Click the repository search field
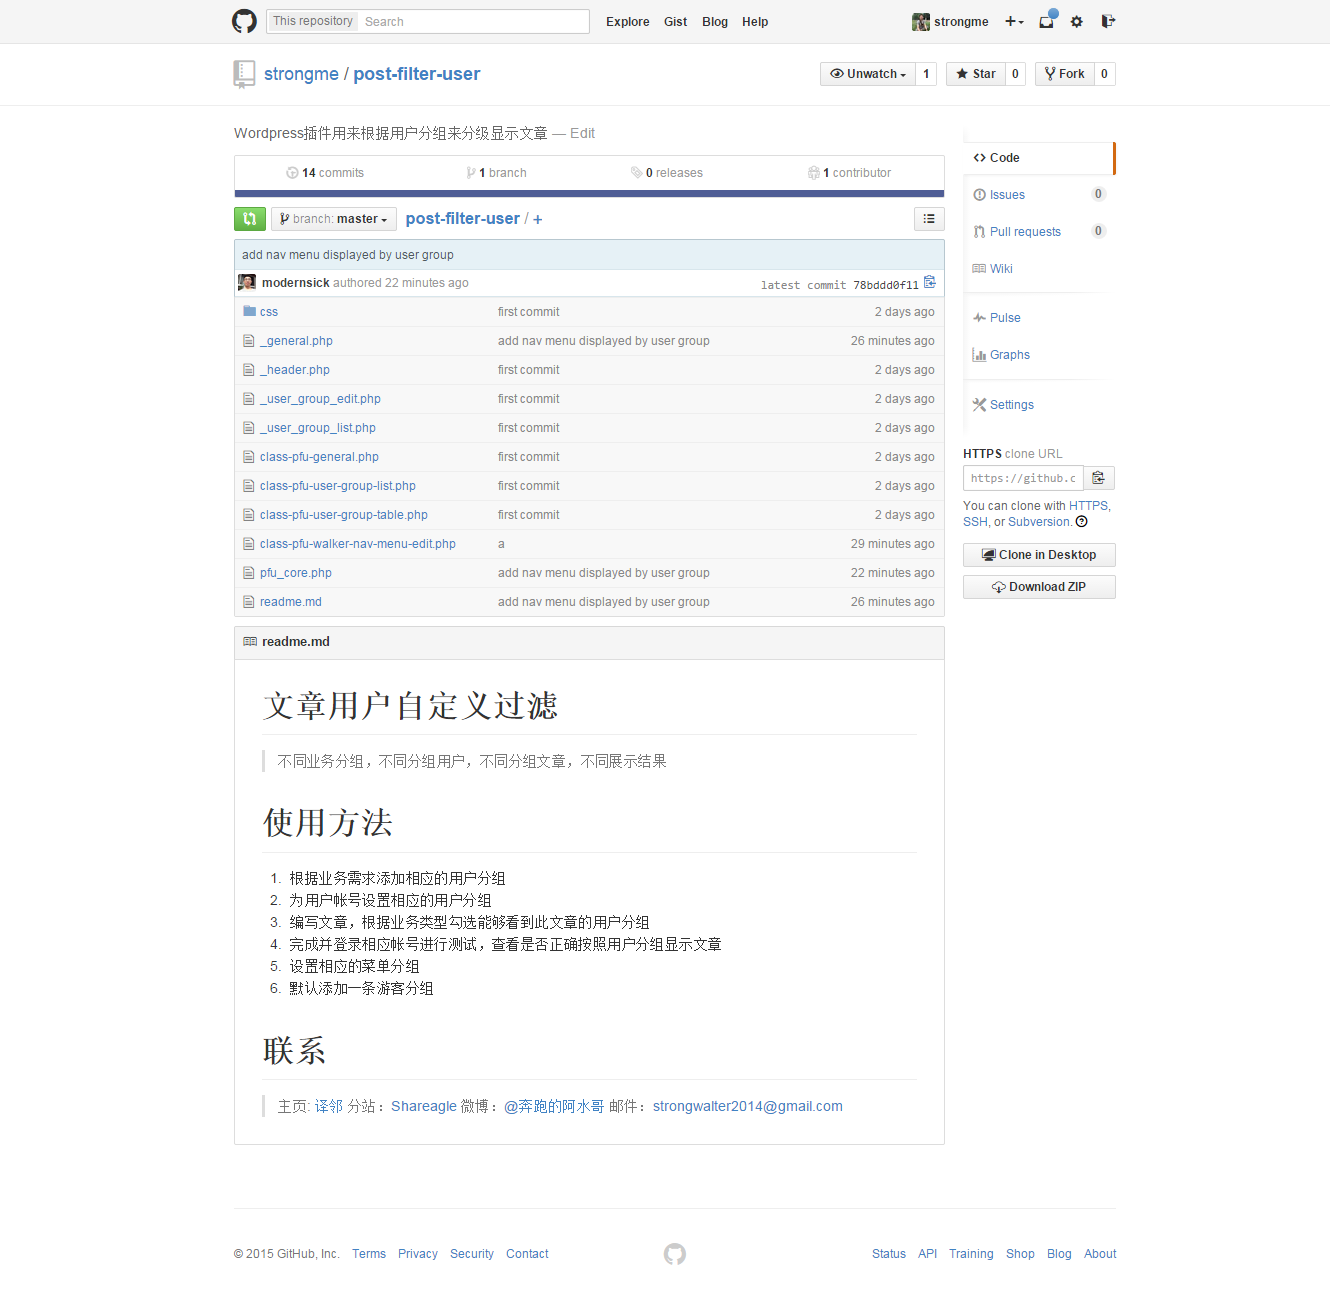This screenshot has width=1330, height=1298. 474,21
